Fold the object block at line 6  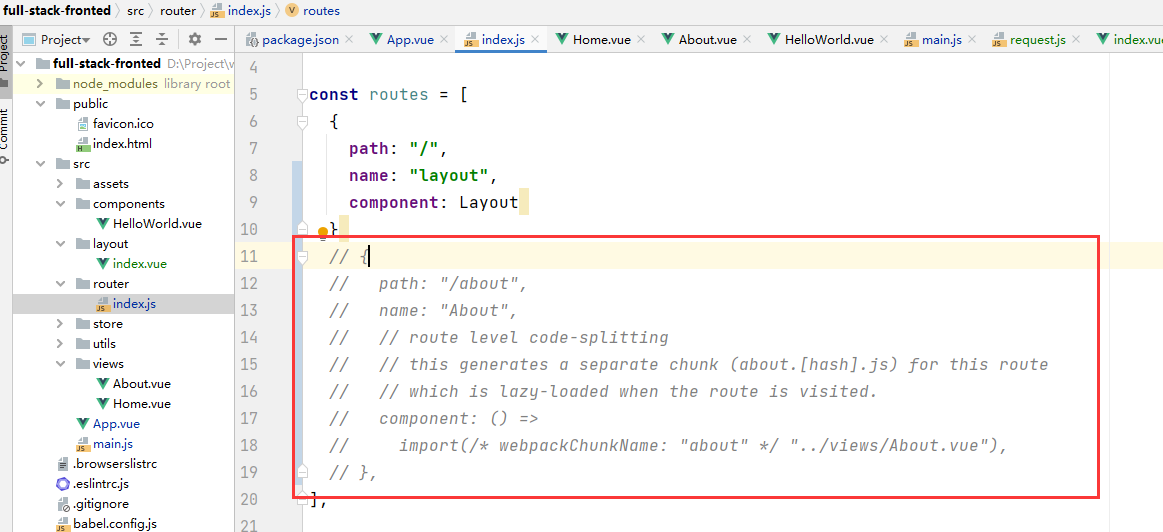301,122
